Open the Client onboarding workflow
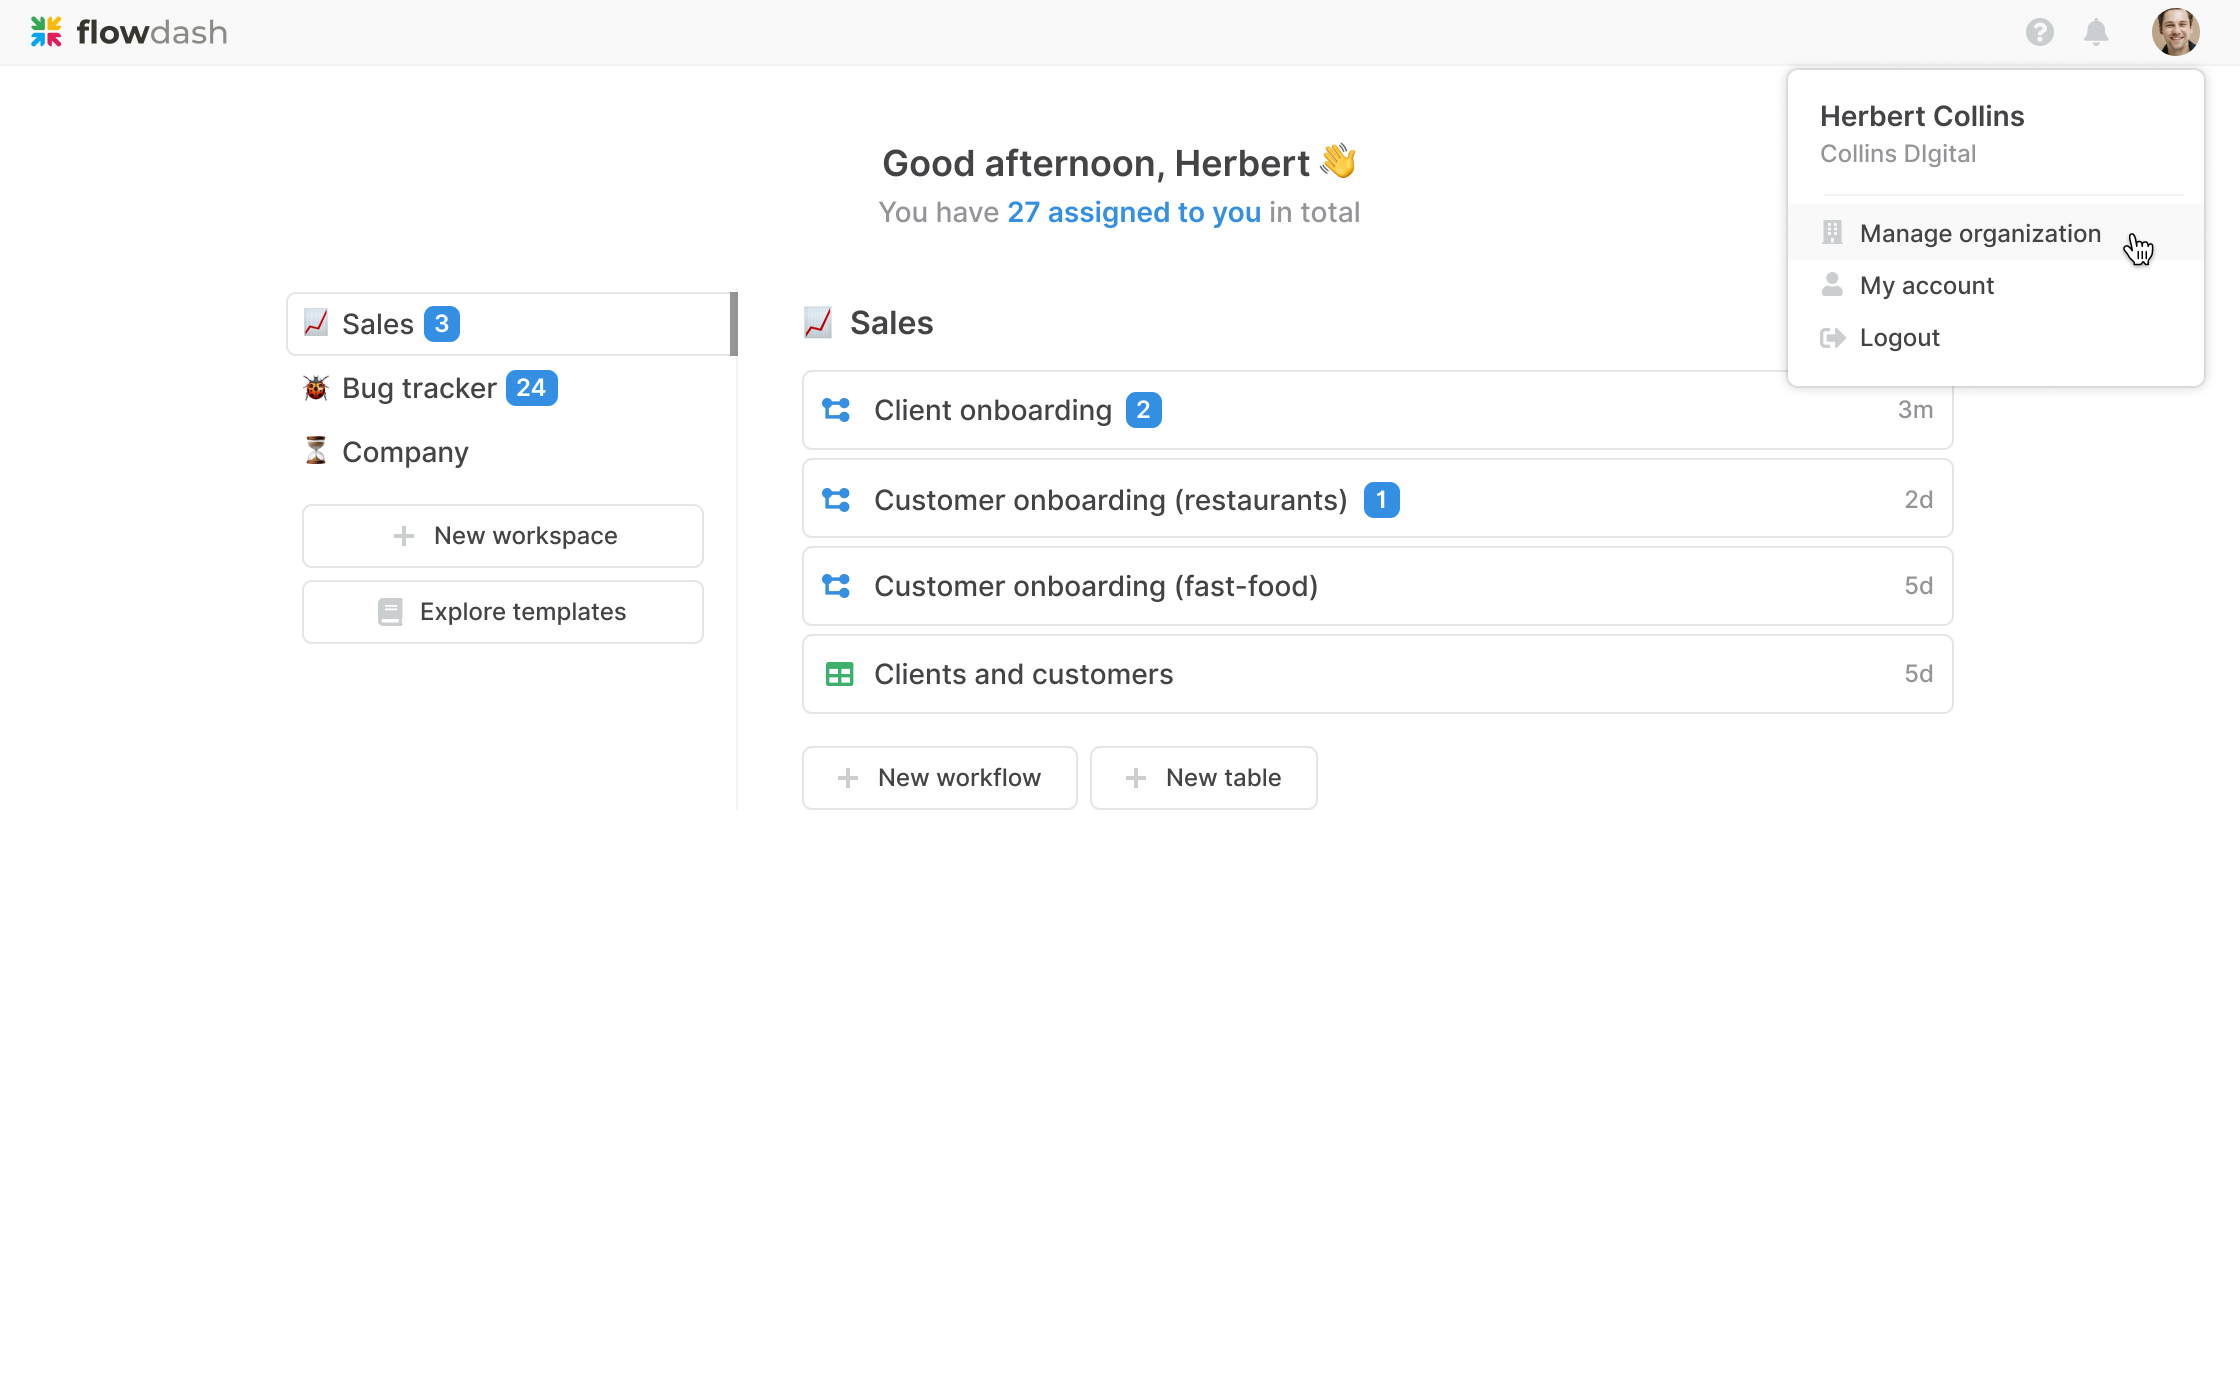Image resolution: width=2240 pixels, height=1400 pixels. click(992, 410)
